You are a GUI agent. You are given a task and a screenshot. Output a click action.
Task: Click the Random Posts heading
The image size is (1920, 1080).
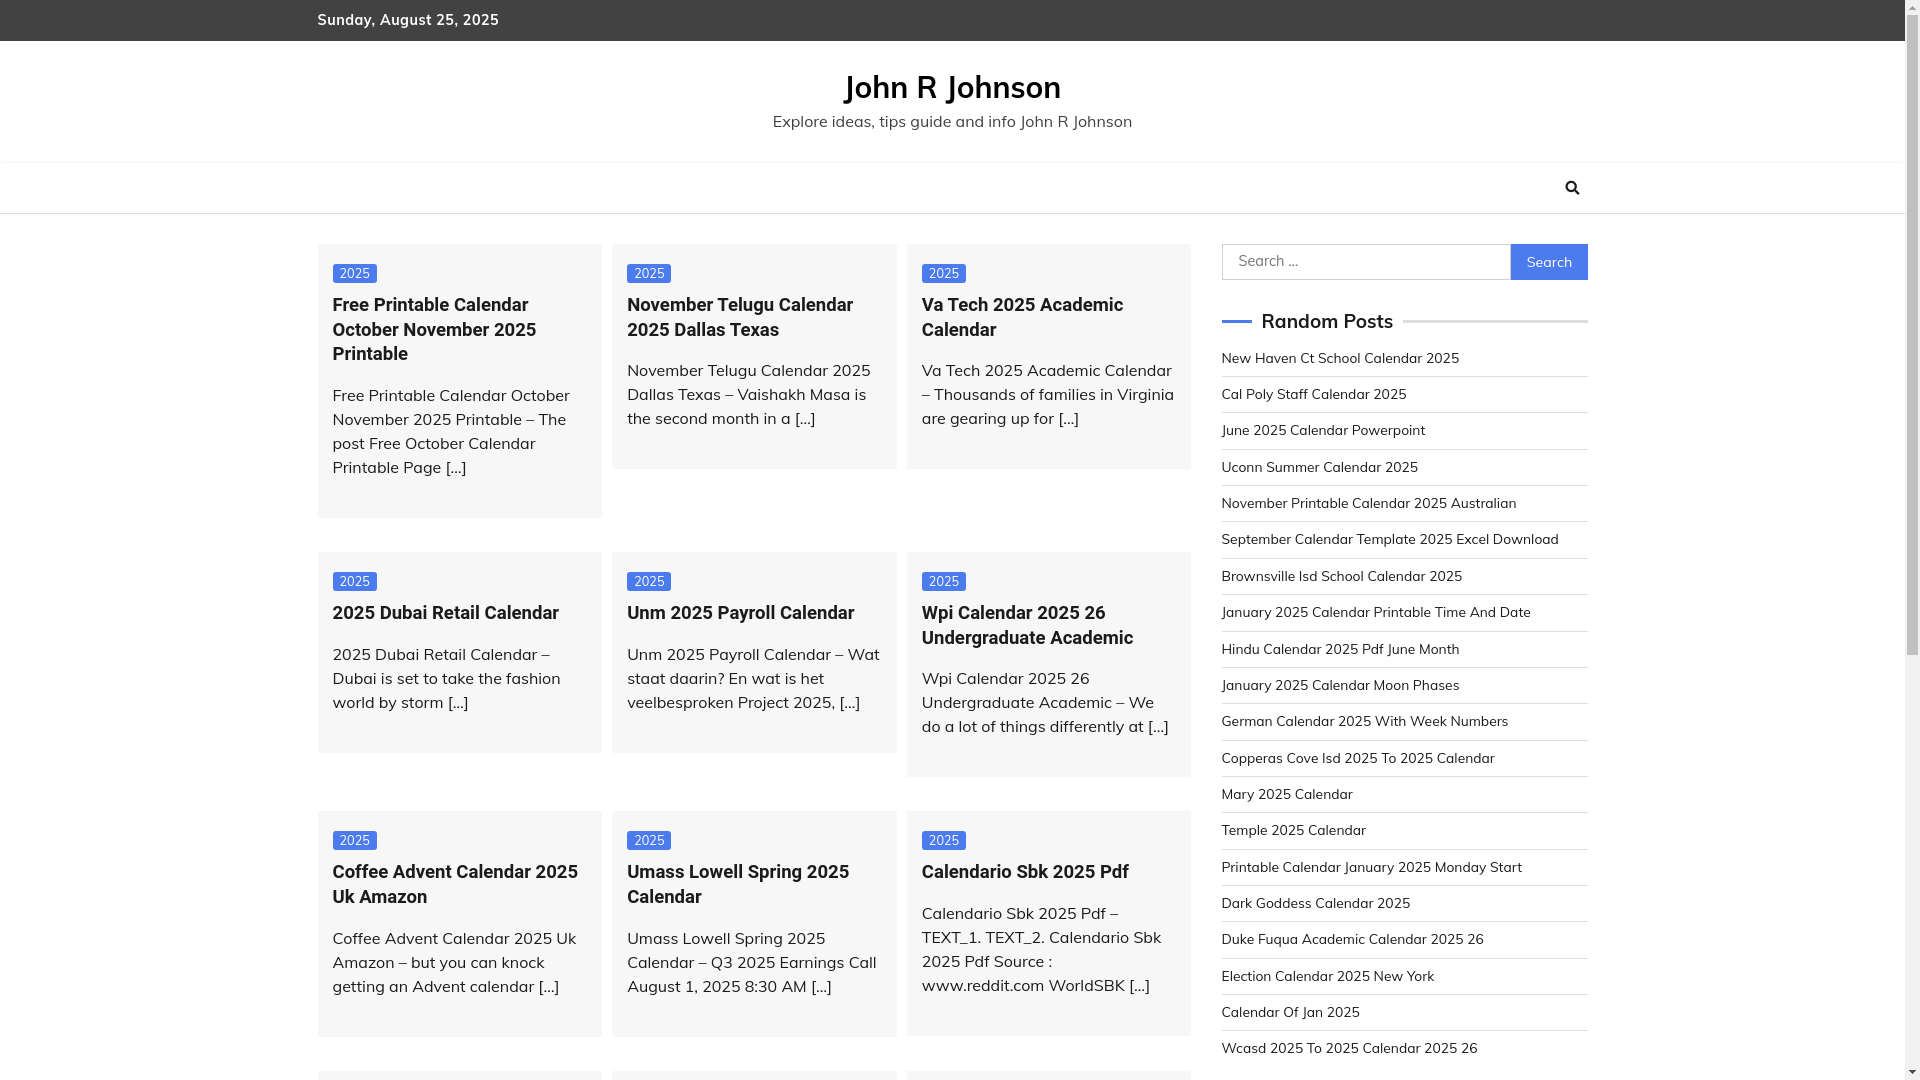point(1327,322)
